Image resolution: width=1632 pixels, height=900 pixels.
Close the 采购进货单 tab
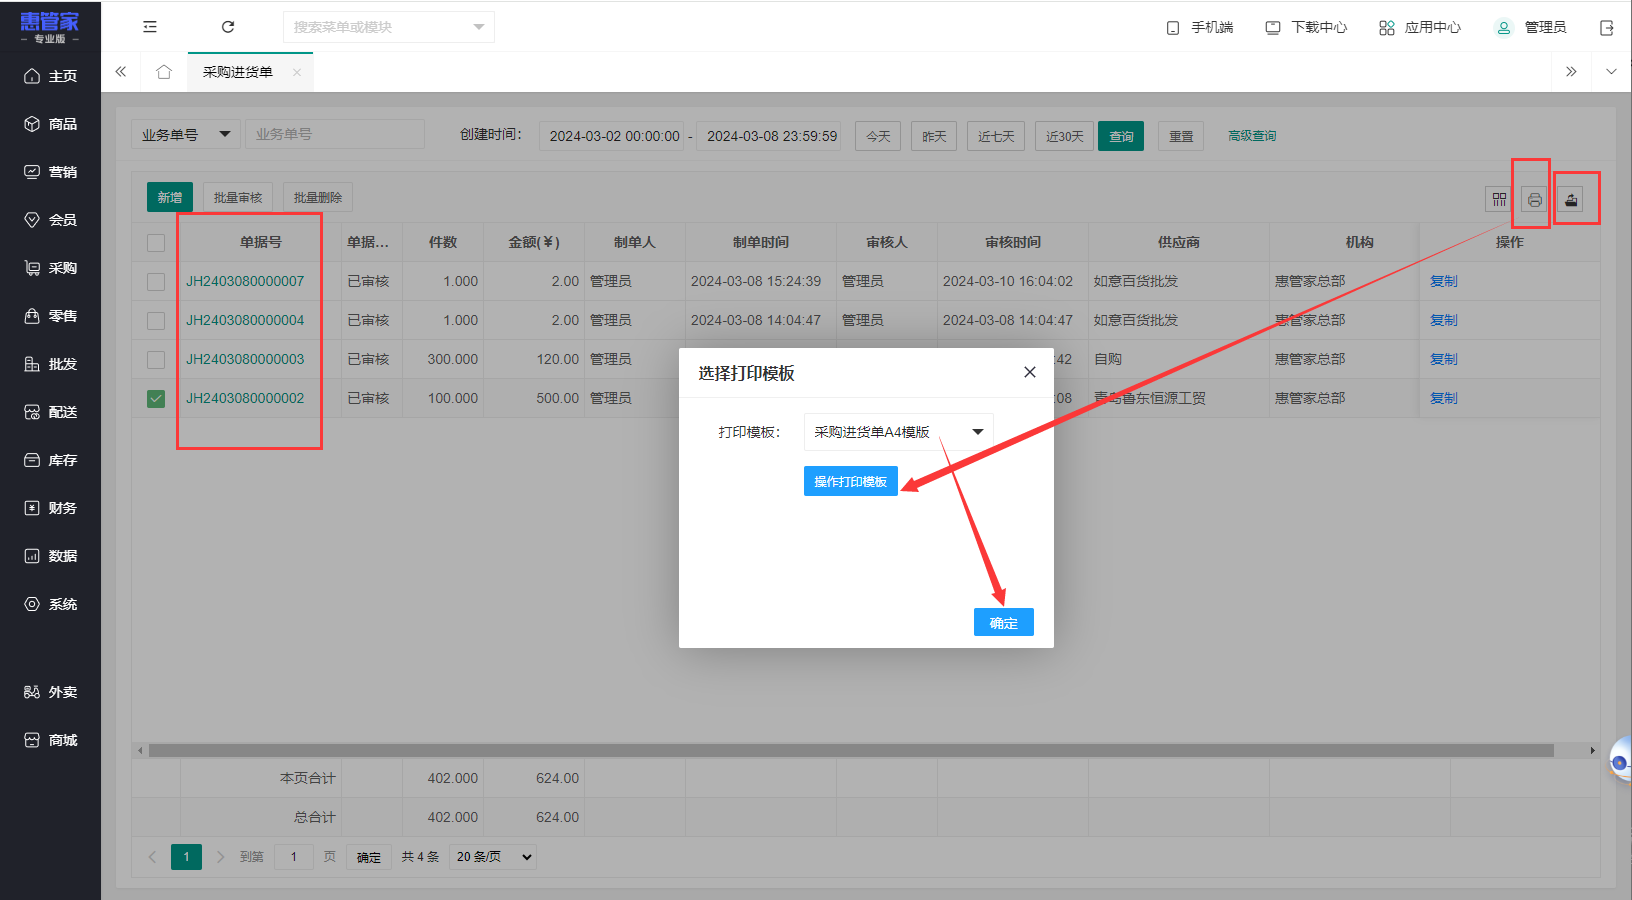pos(297,72)
